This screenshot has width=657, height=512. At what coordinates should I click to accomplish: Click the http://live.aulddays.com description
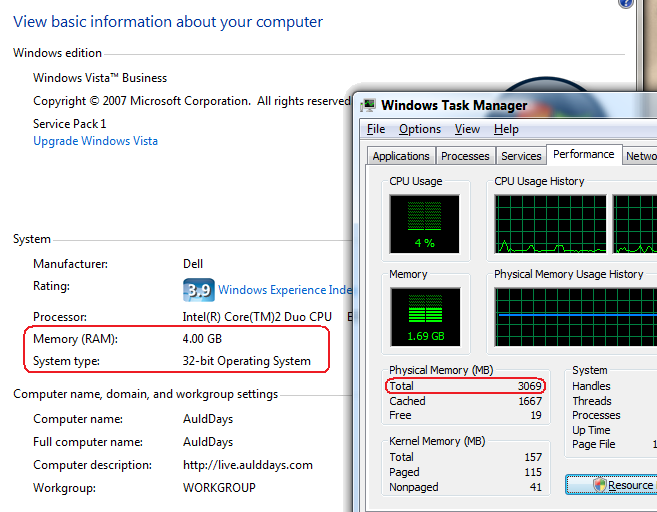point(248,465)
